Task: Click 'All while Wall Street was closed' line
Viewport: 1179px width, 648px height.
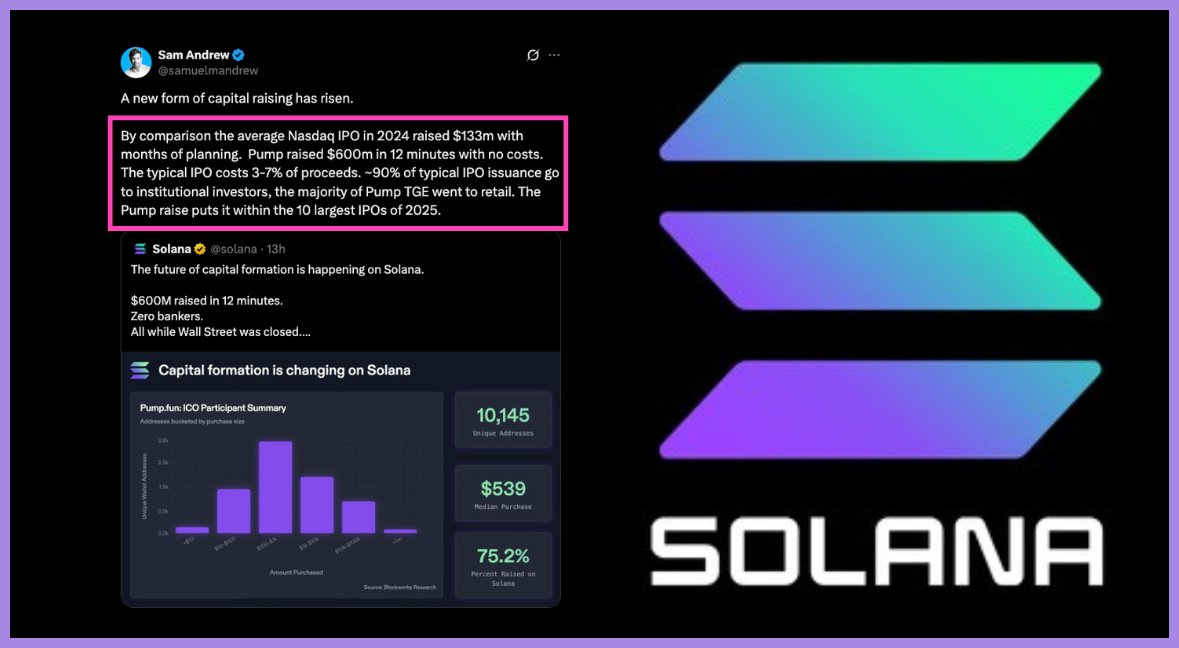Action: [220, 332]
